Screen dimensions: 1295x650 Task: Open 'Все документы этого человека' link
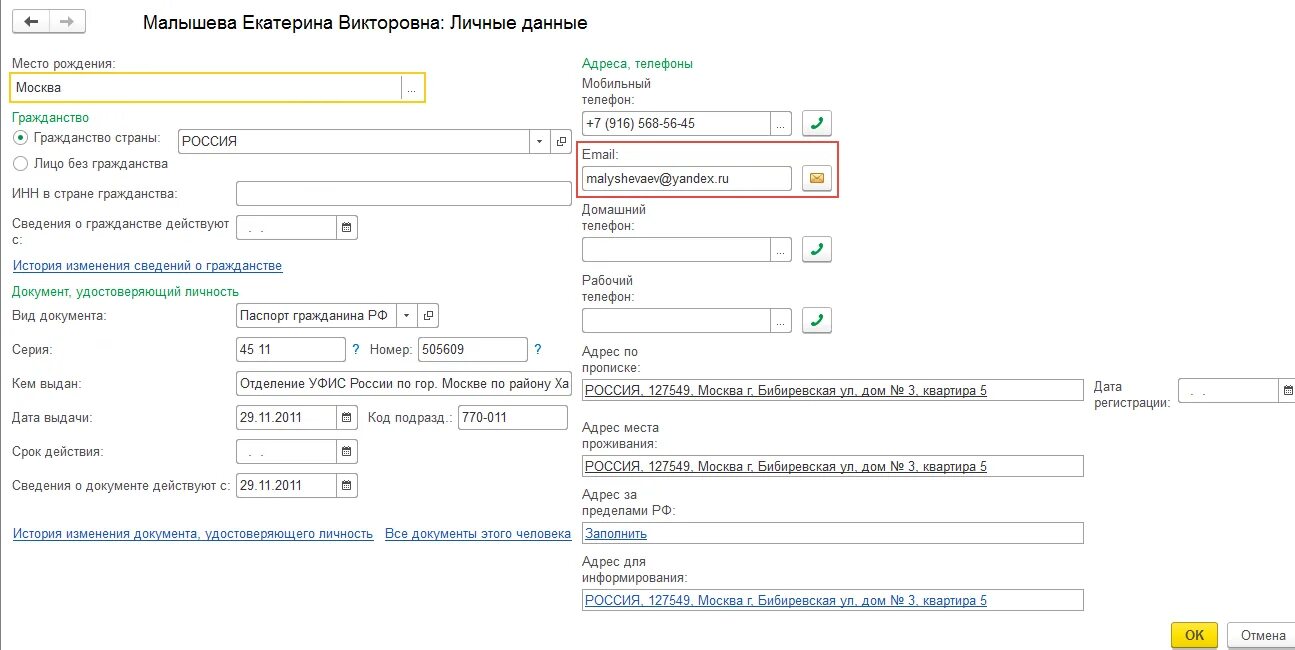point(478,534)
